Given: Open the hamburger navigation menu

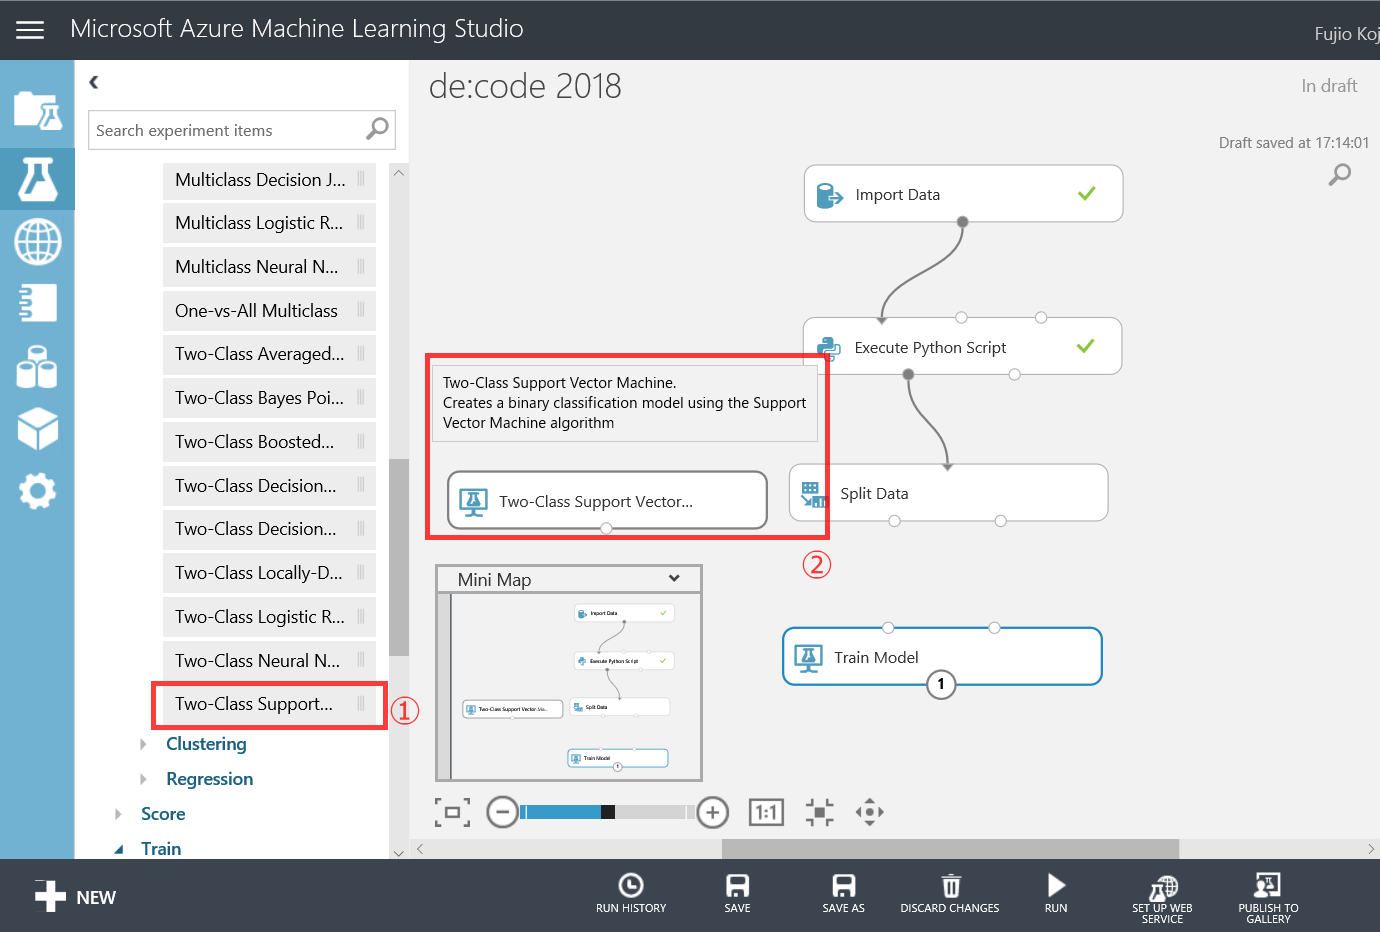Looking at the screenshot, I should point(30,30).
